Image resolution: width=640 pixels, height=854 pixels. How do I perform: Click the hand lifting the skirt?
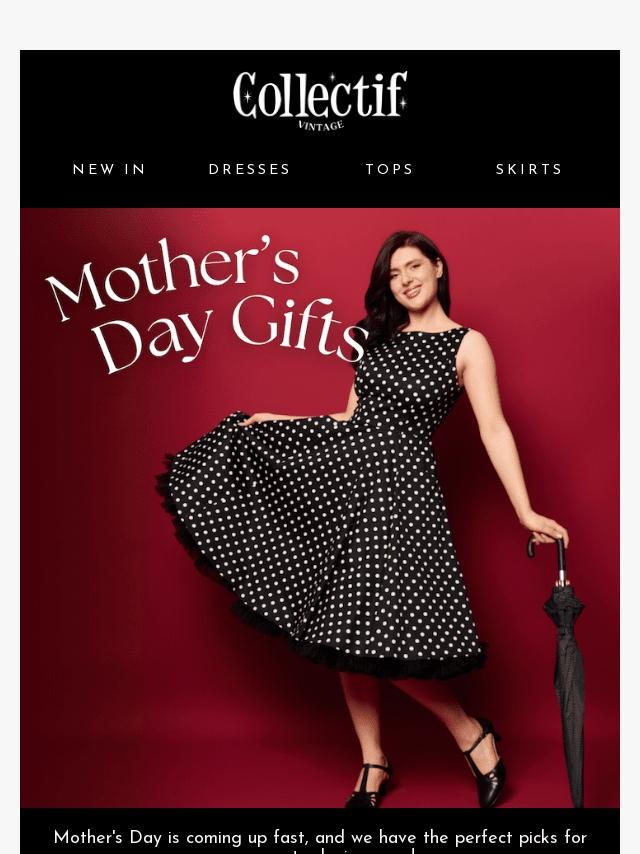[252, 419]
